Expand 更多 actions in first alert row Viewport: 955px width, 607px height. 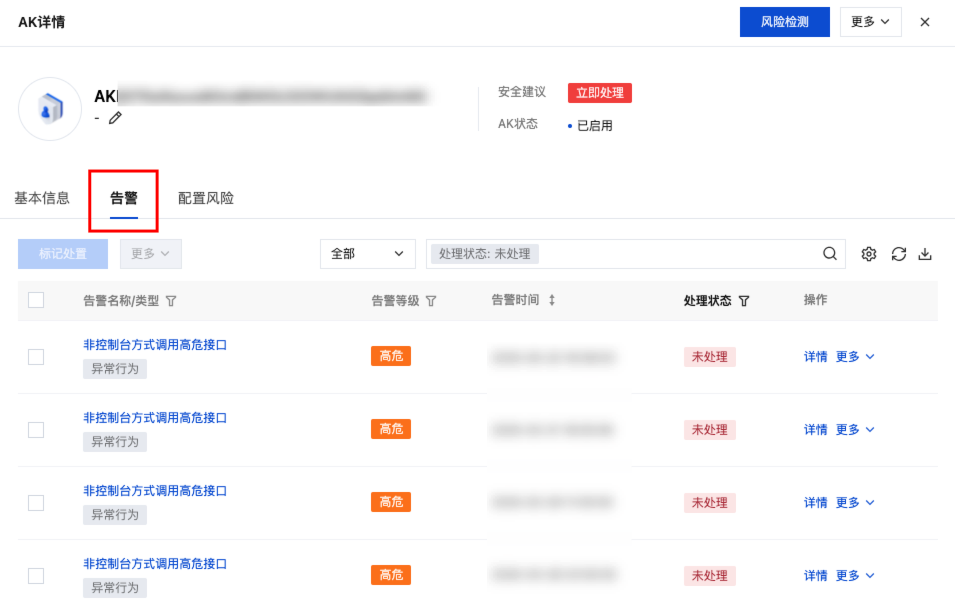pyautogui.click(x=855, y=357)
